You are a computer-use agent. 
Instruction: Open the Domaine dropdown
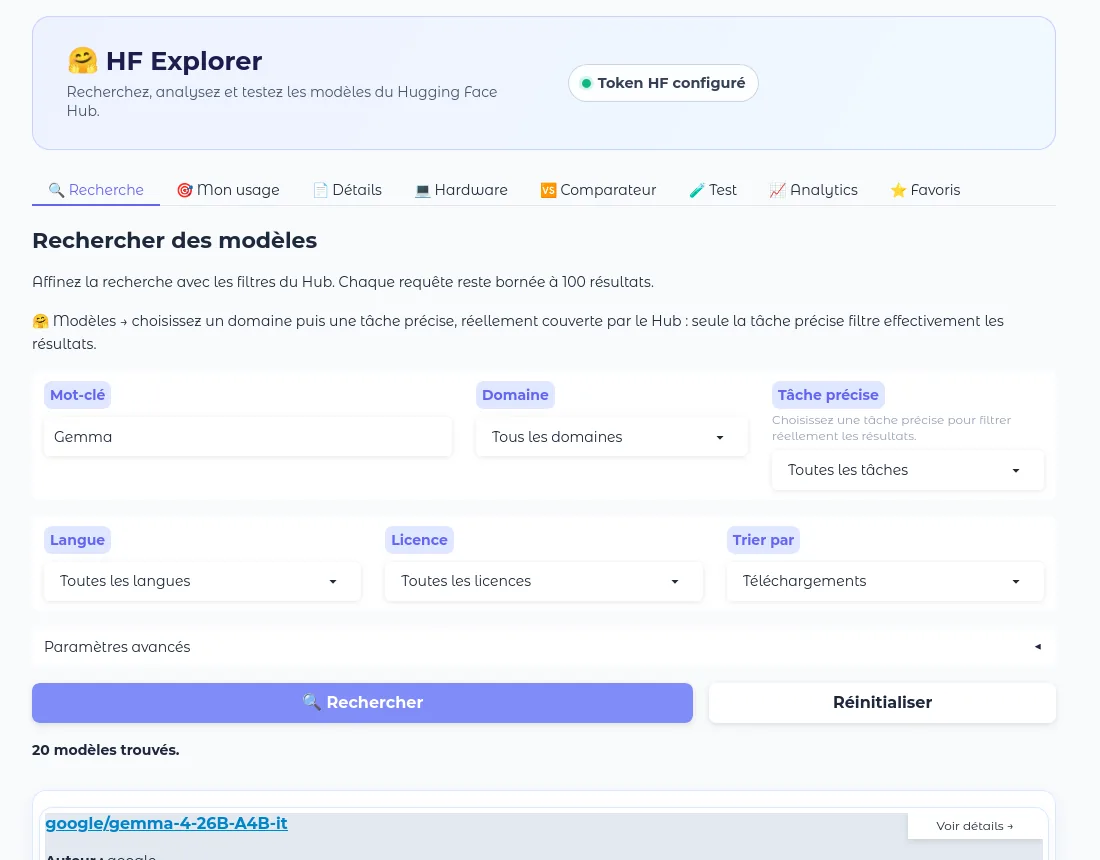click(x=611, y=437)
